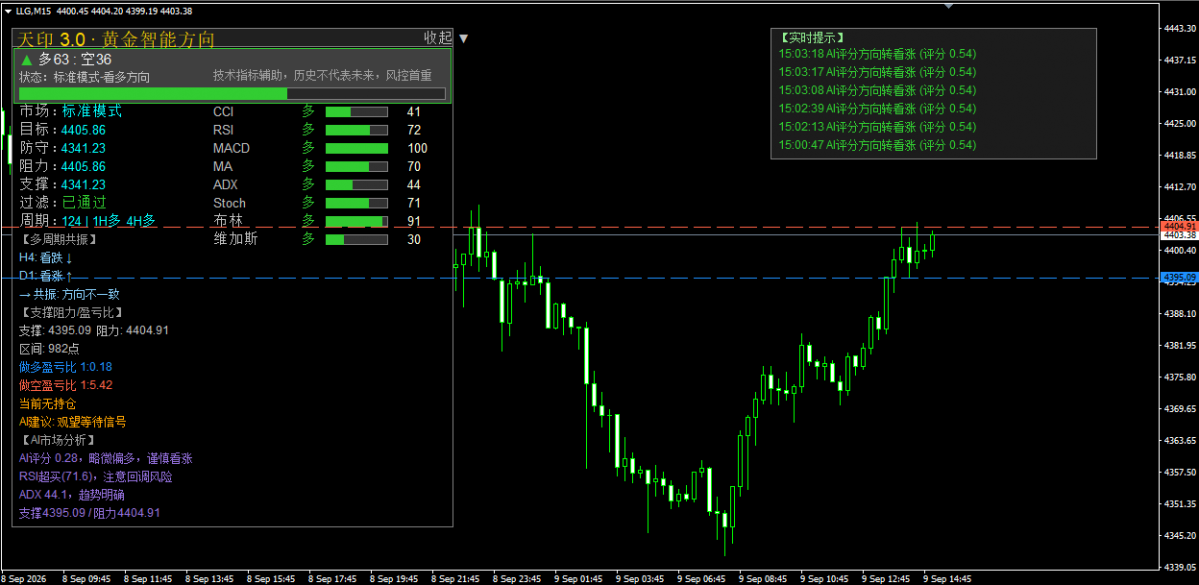
Task: Click the RSI strength bar
Action: (x=356, y=130)
